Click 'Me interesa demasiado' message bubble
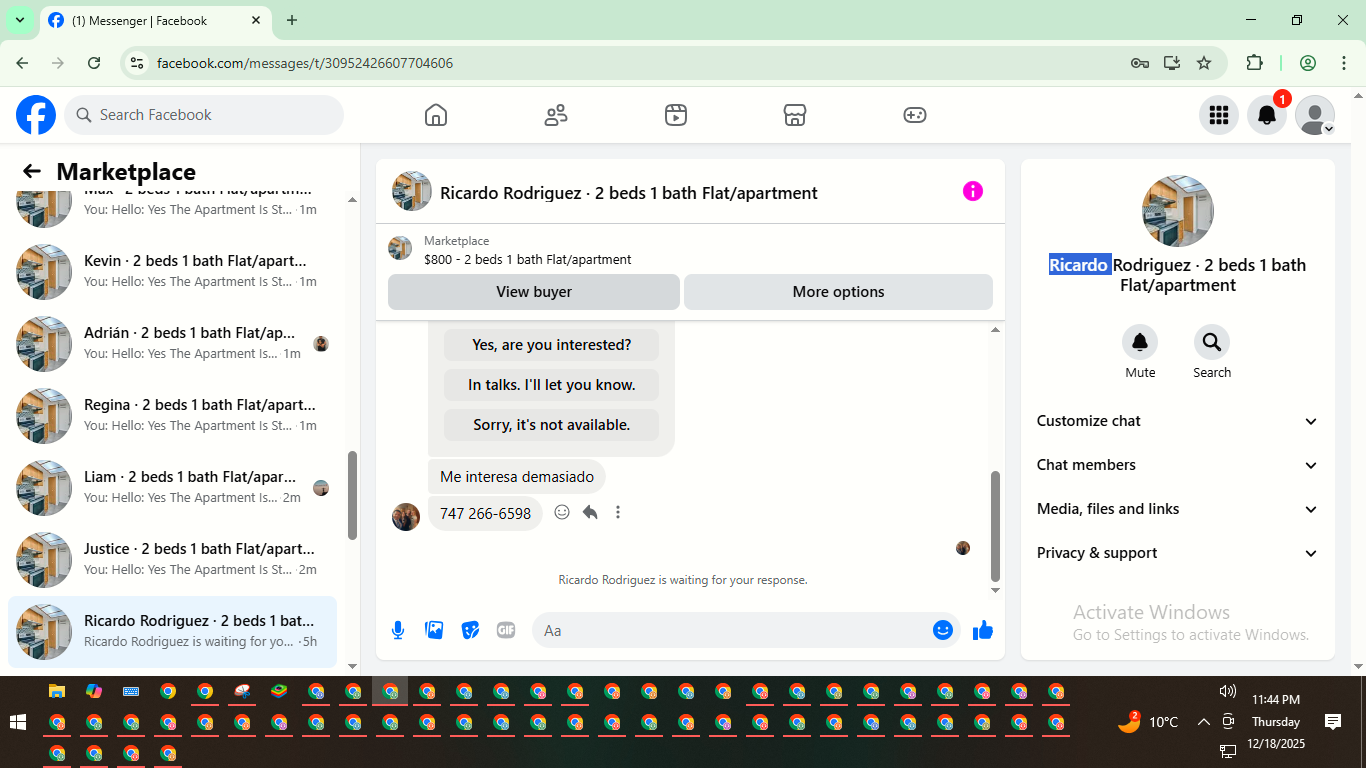This screenshot has height=768, width=1366. tap(517, 477)
